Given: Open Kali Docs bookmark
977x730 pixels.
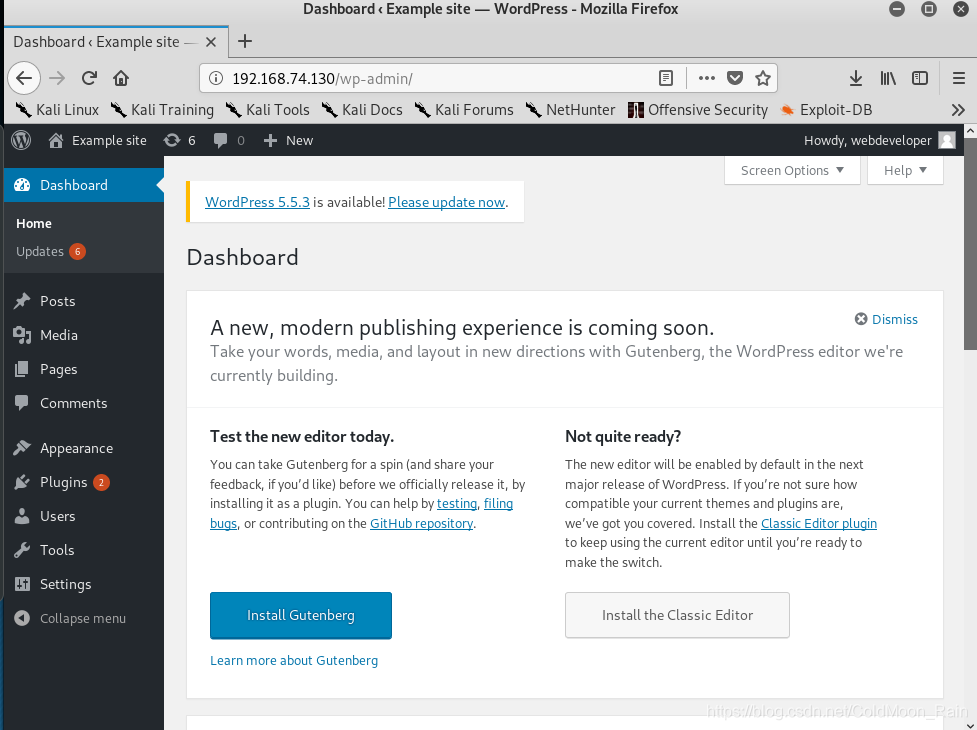Looking at the screenshot, I should coord(362,110).
